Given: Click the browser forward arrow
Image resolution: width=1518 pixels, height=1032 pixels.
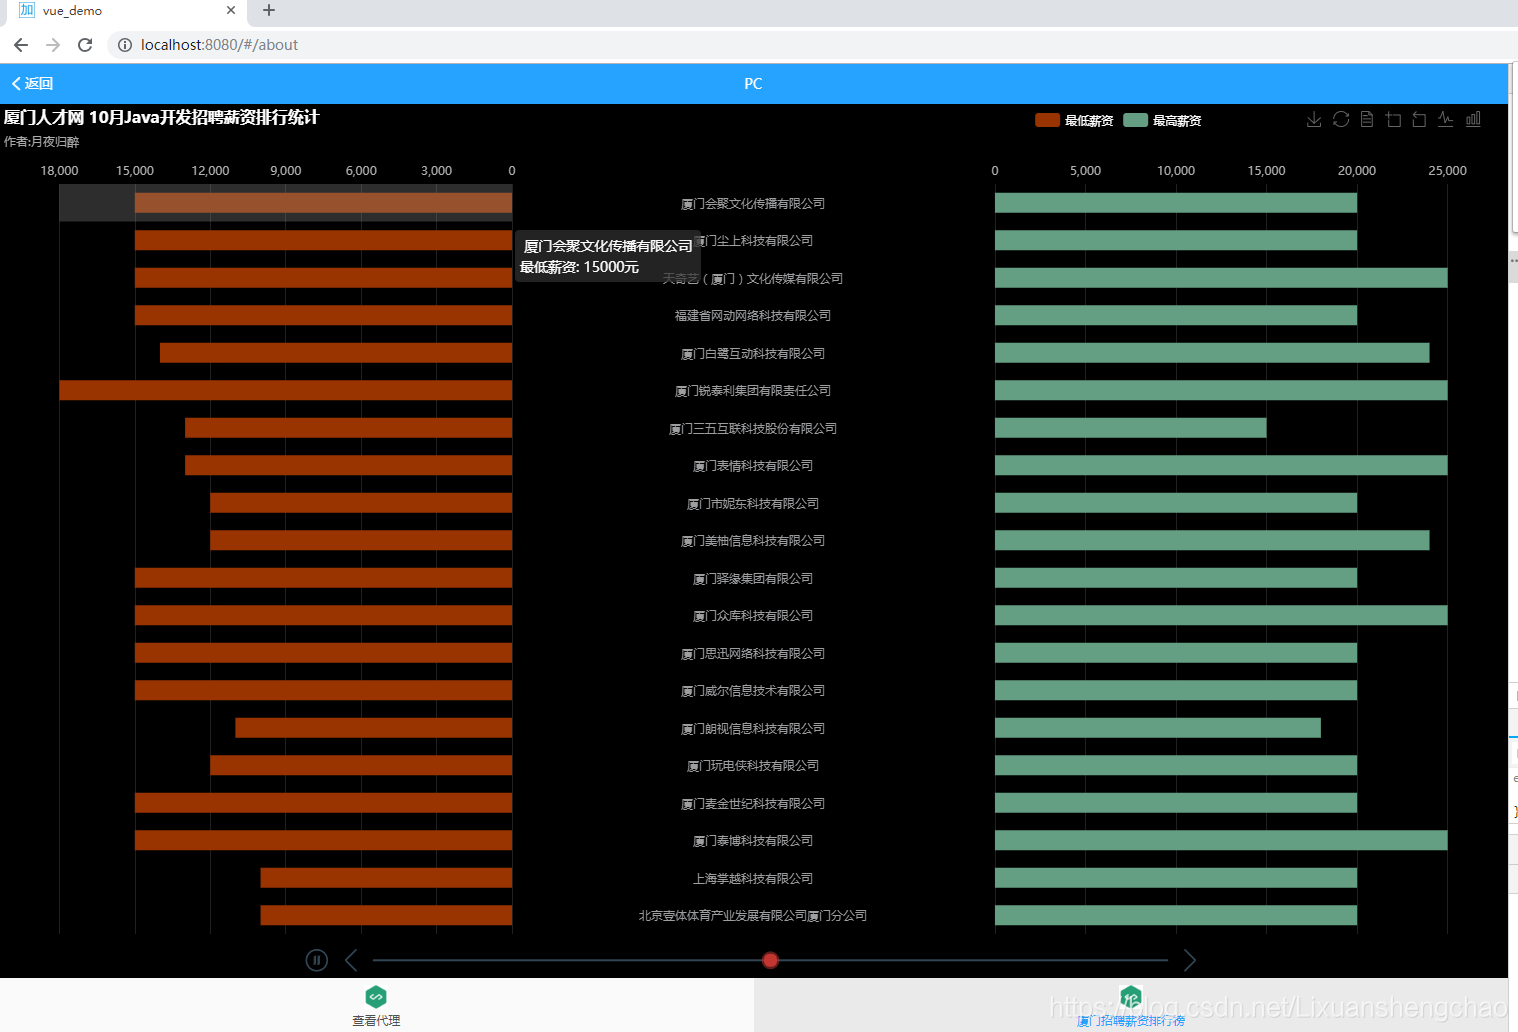Looking at the screenshot, I should [53, 45].
